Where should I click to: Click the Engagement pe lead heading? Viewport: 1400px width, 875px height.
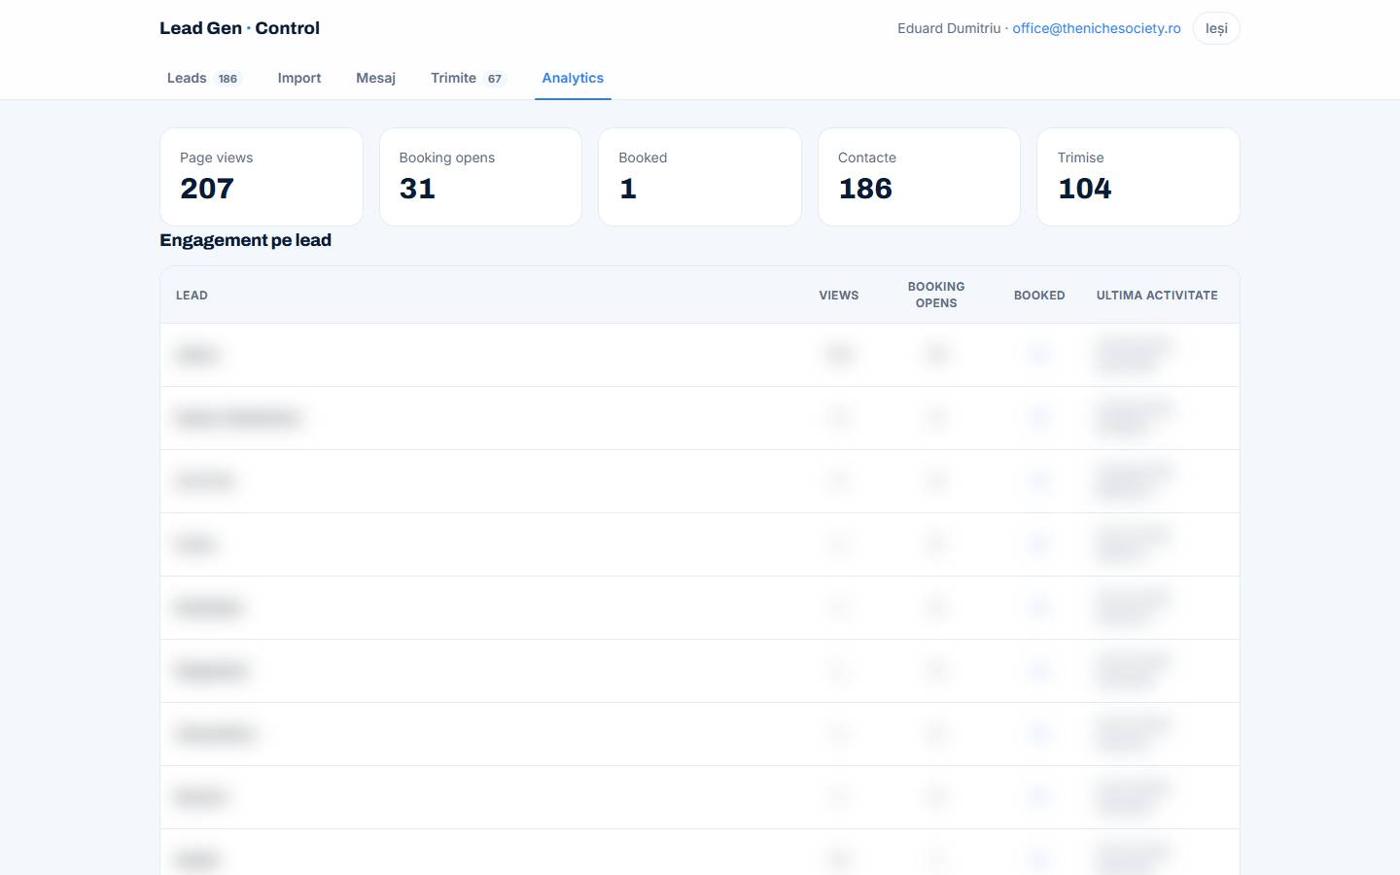point(245,240)
